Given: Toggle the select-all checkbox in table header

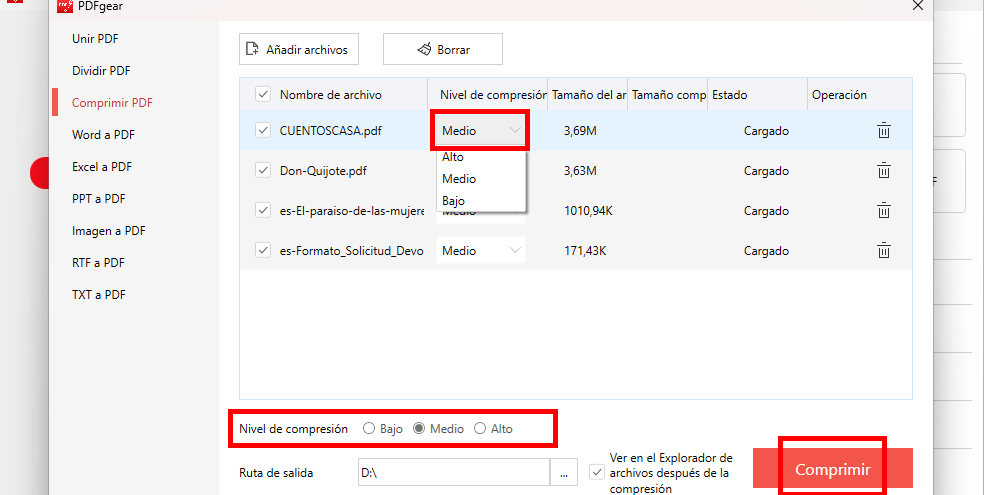Looking at the screenshot, I should (x=263, y=95).
